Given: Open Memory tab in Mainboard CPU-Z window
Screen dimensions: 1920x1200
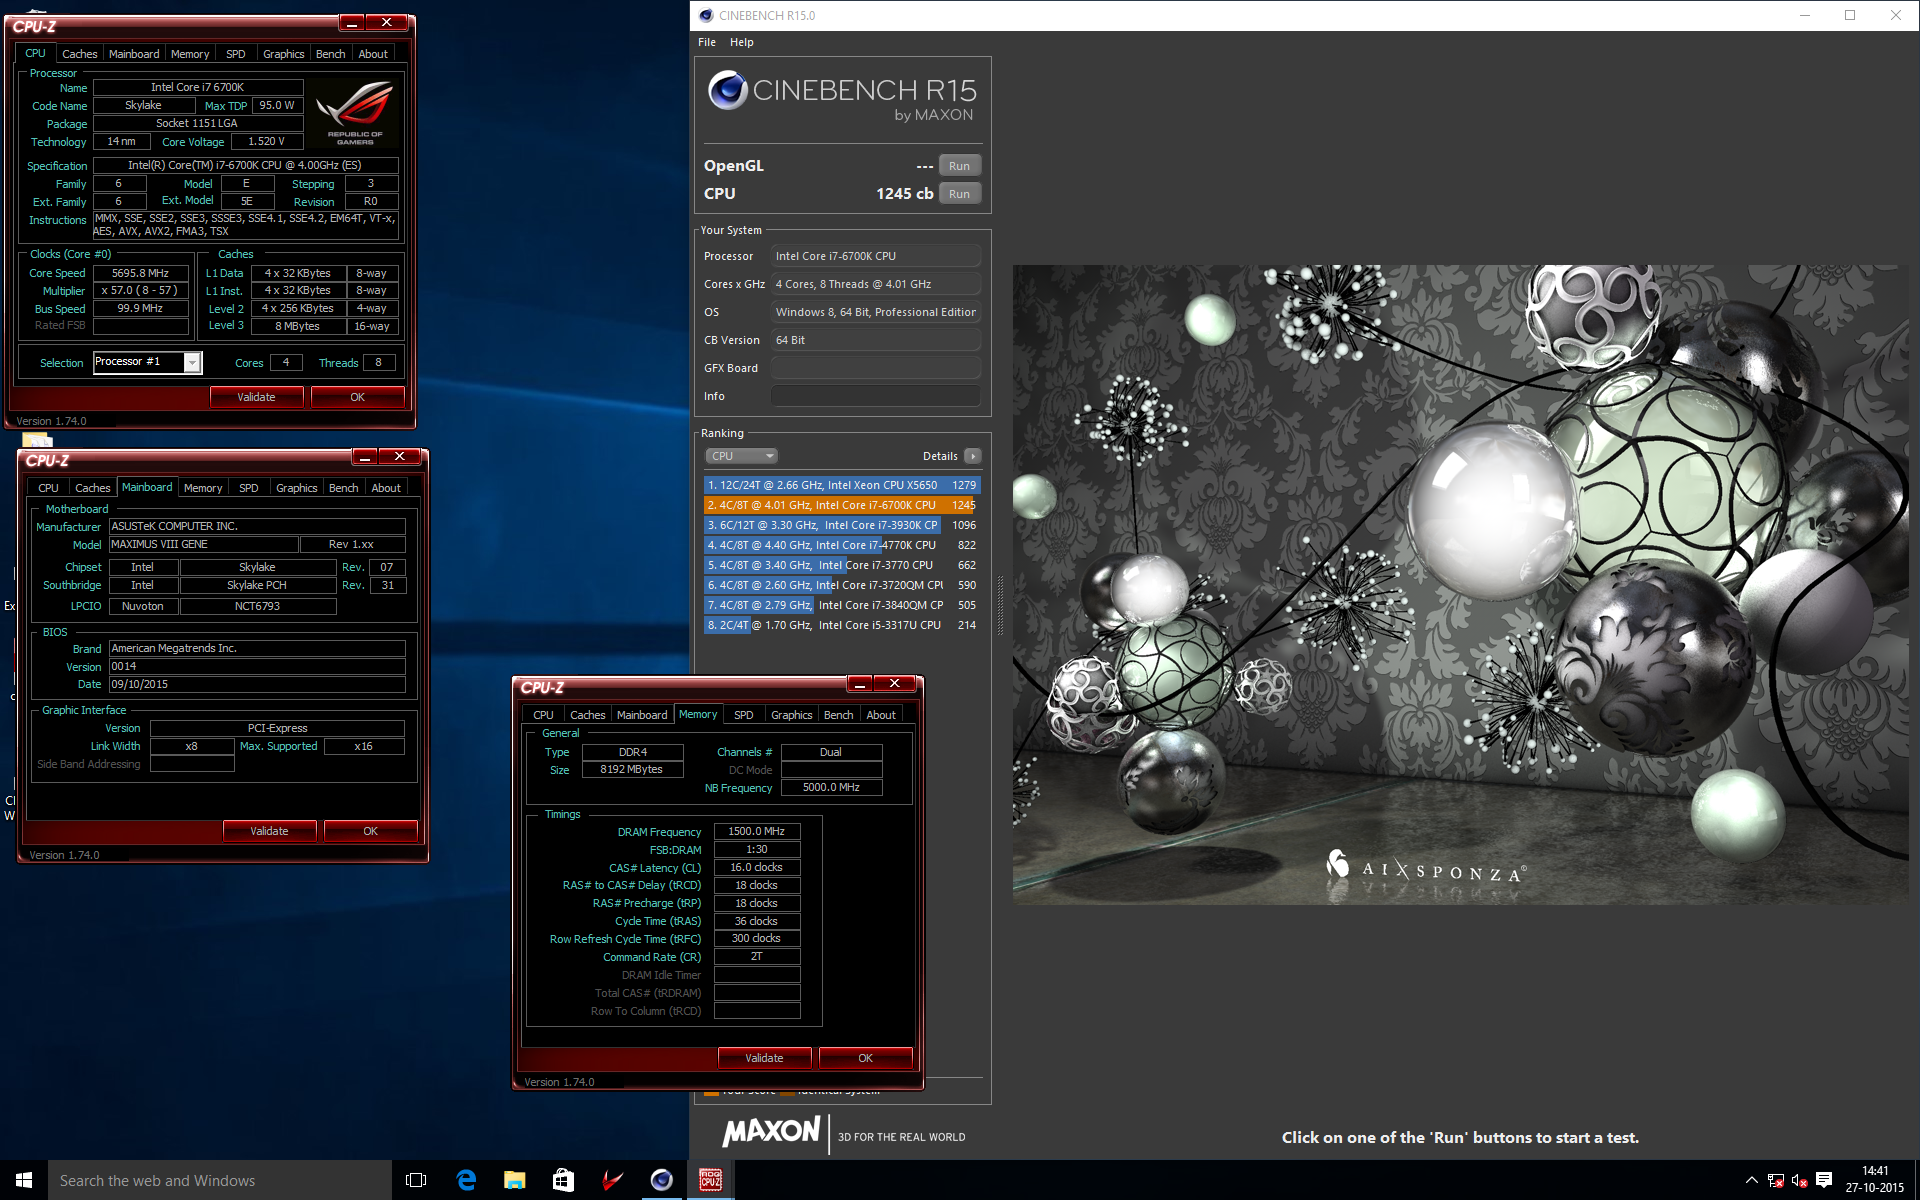Looking at the screenshot, I should click(203, 488).
